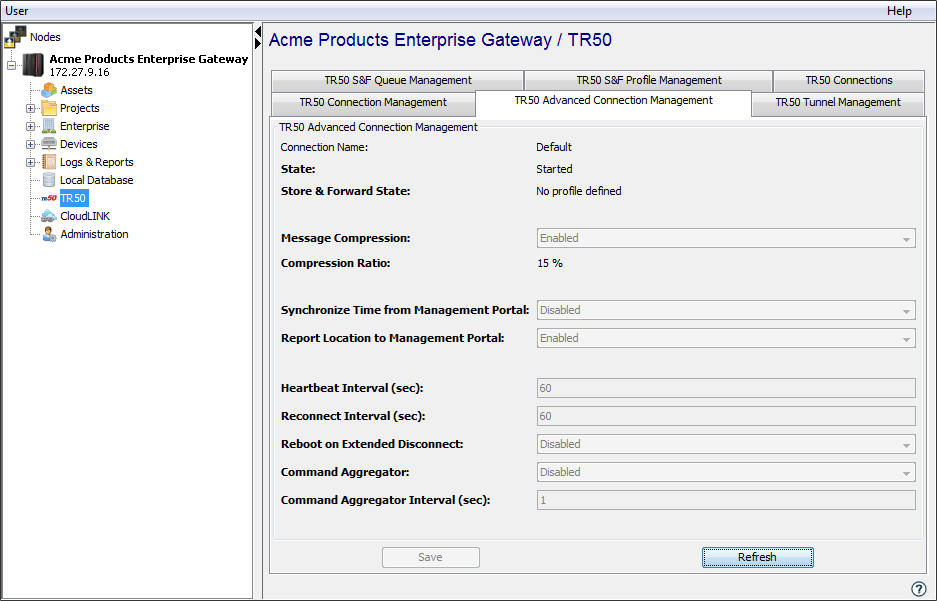Click the IP address 172.27.9.16
Screen dimensions: 937x601
click(x=79, y=72)
